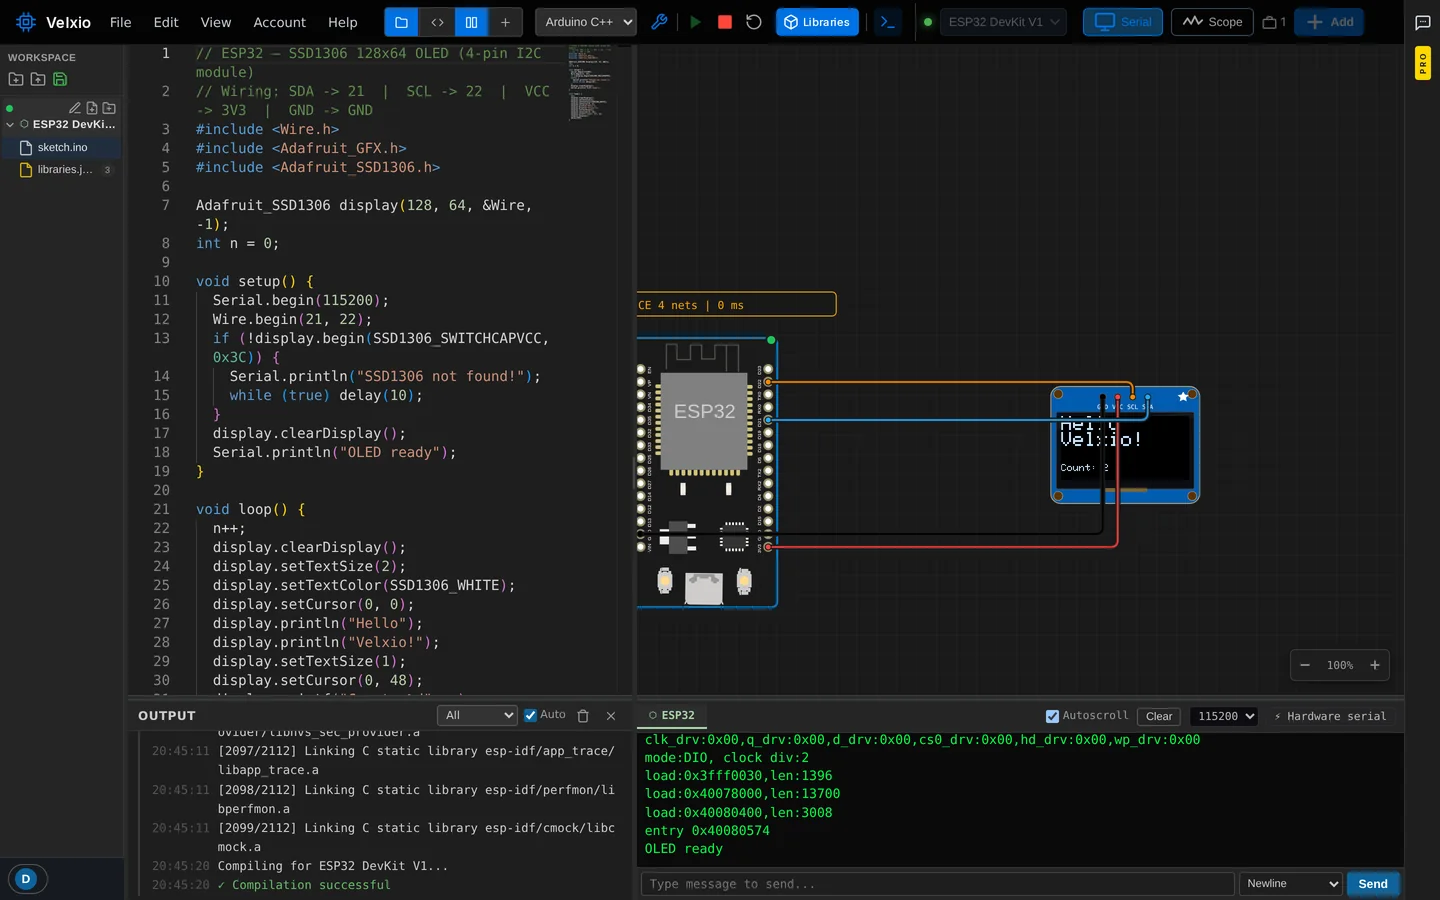Open the Account menu
The height and width of the screenshot is (900, 1440).
[279, 22]
